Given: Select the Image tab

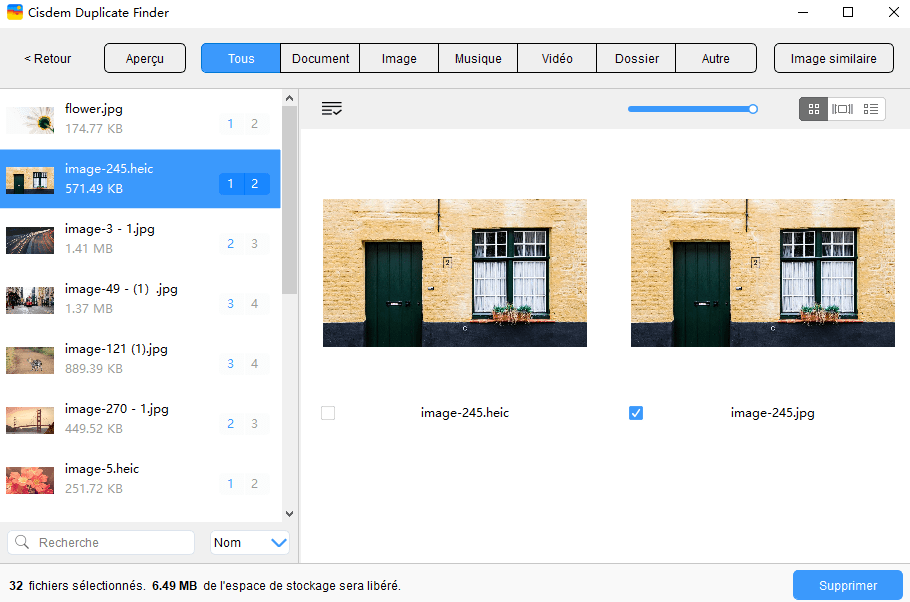Looking at the screenshot, I should pos(399,58).
